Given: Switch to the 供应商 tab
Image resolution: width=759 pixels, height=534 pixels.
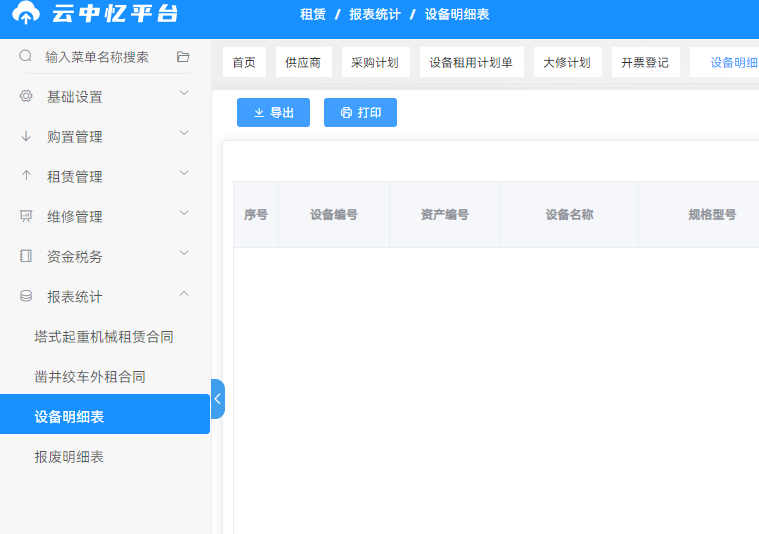Looking at the screenshot, I should tap(304, 62).
